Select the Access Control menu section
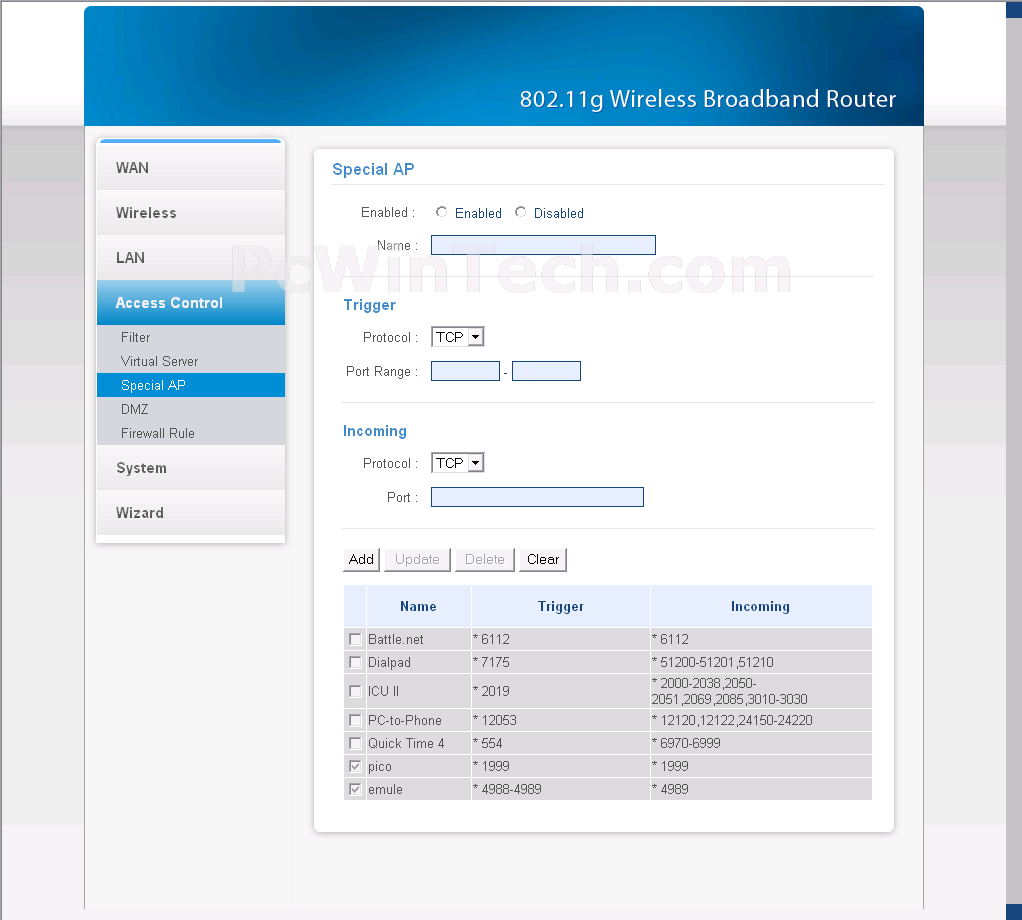The height and width of the screenshot is (920, 1022). [x=191, y=302]
